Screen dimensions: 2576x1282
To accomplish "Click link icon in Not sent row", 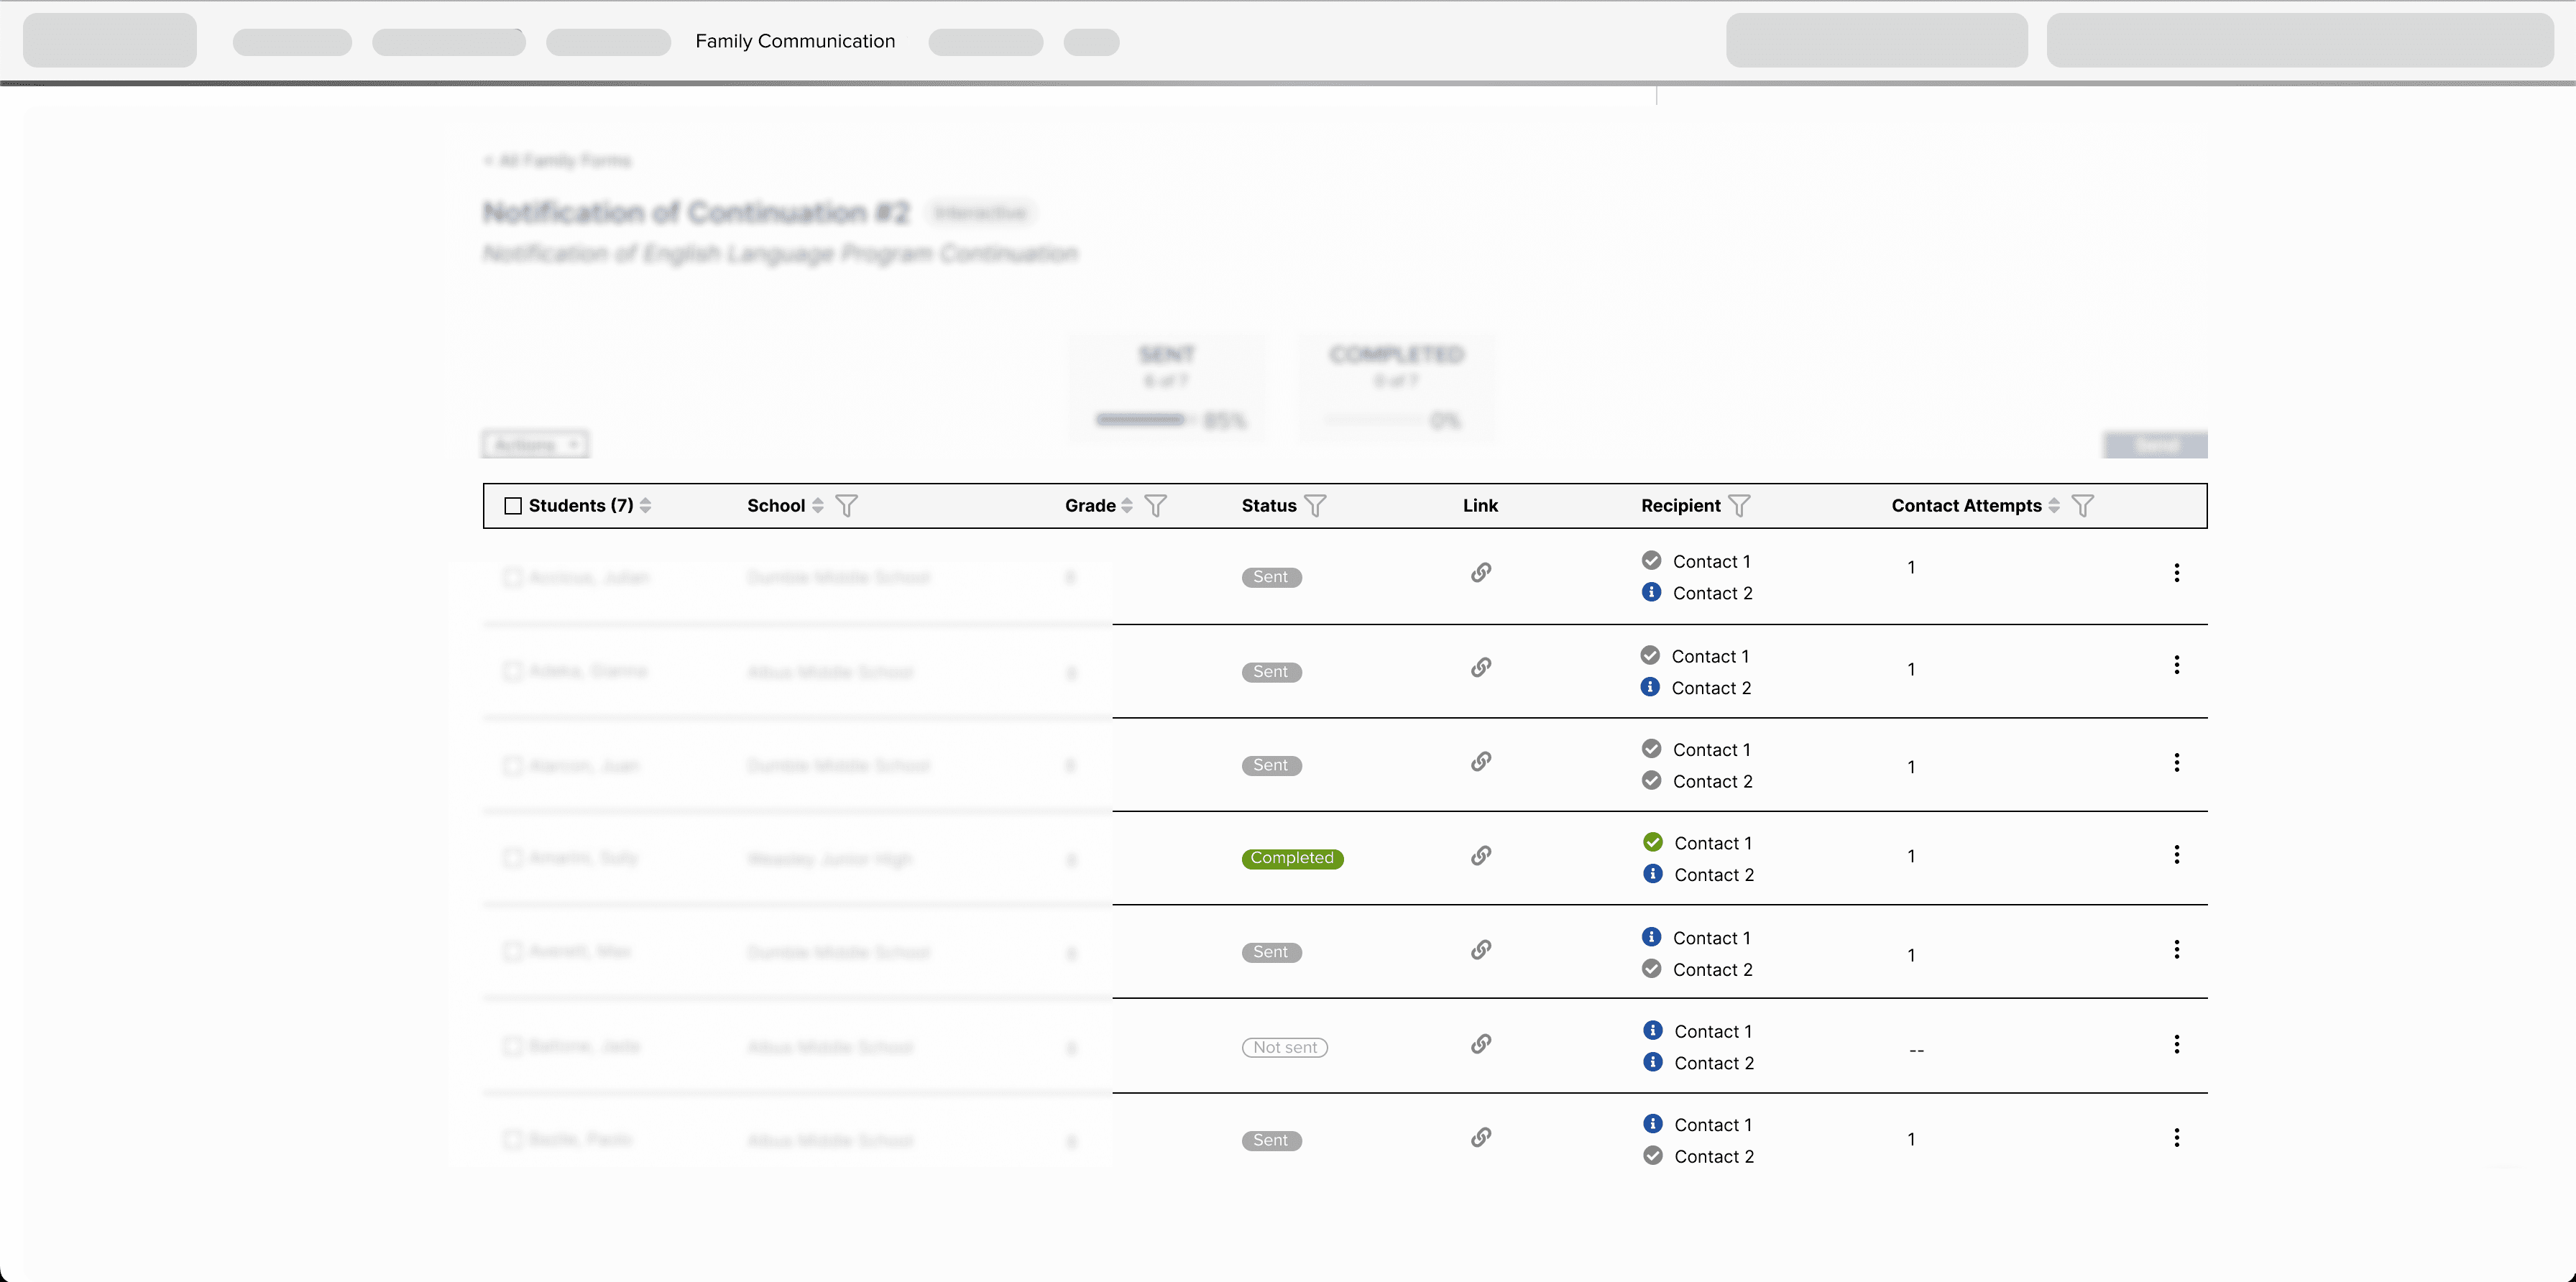I will click(x=1481, y=1044).
